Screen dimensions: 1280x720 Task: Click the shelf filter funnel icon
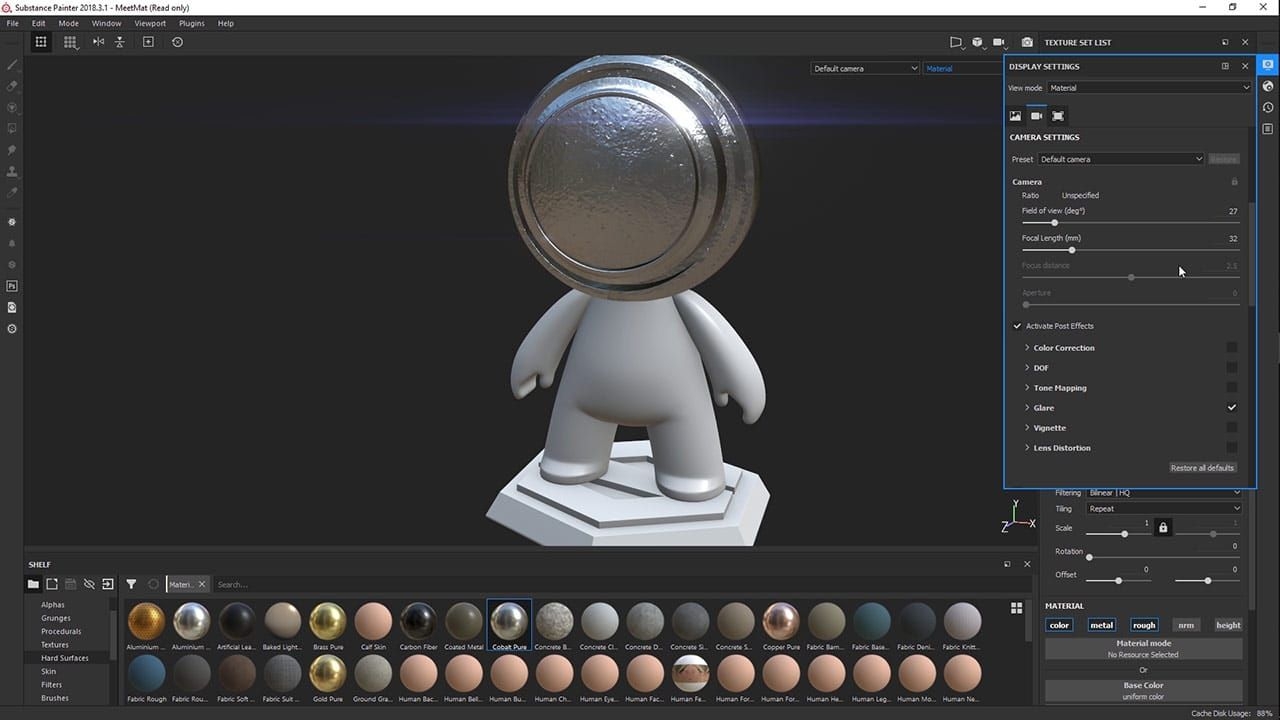[131, 584]
